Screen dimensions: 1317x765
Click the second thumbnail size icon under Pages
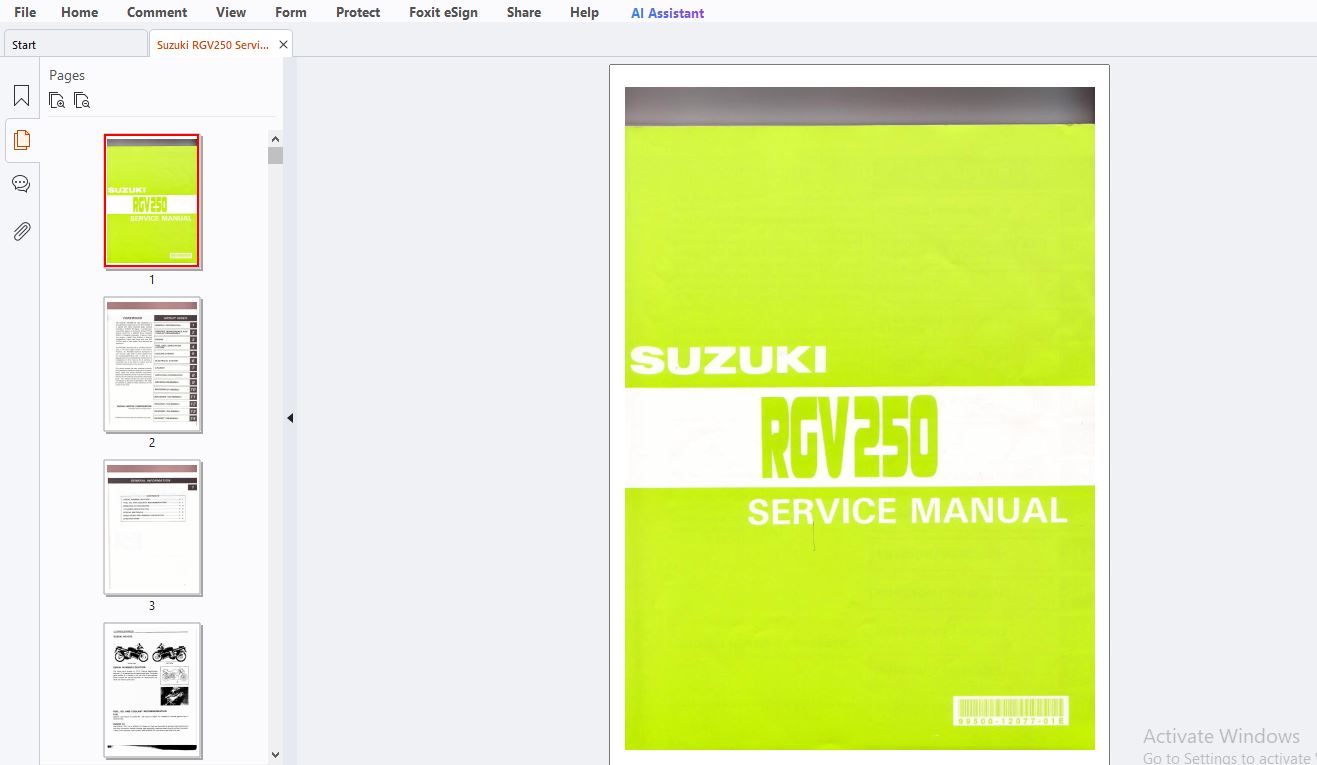click(x=82, y=100)
